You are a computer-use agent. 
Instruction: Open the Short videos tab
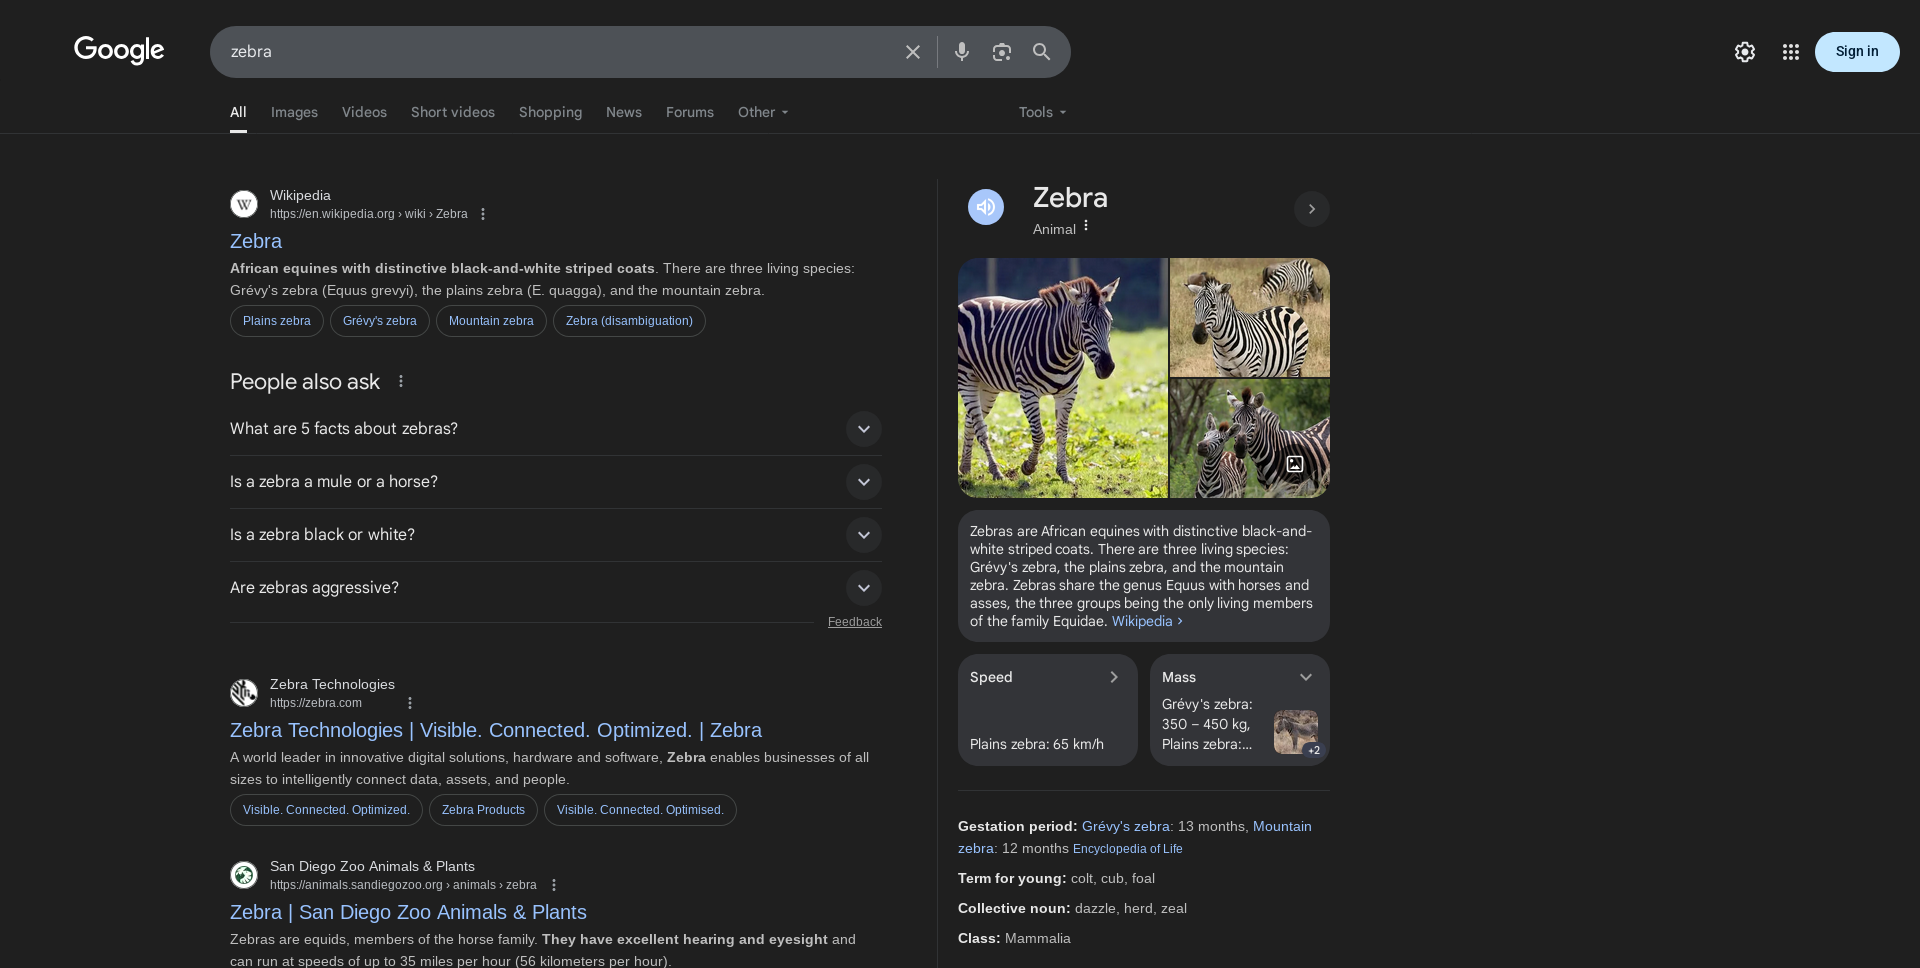click(x=453, y=112)
